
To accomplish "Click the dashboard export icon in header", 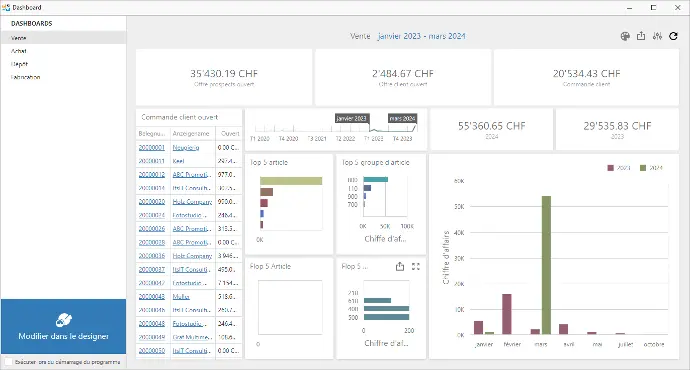I will pyautogui.click(x=641, y=36).
